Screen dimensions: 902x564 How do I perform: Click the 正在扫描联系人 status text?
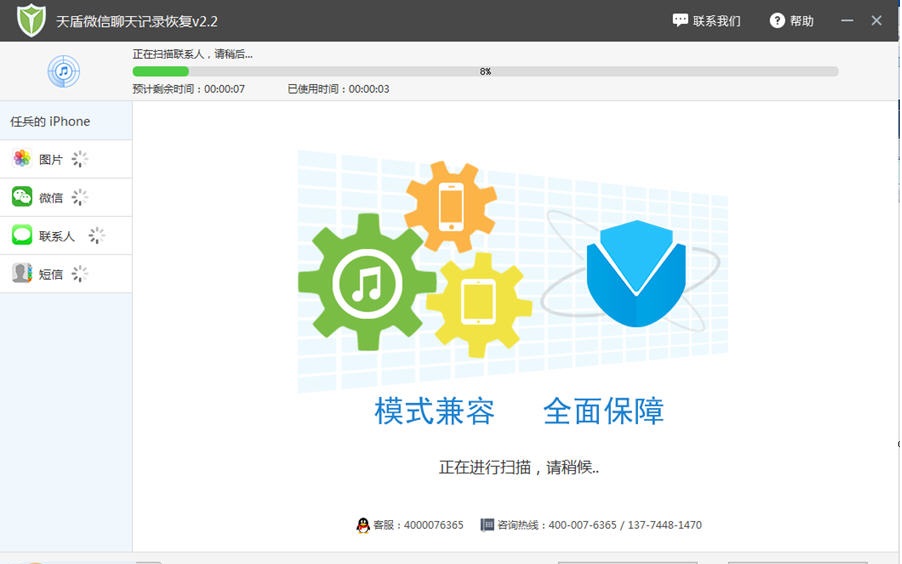[193, 54]
